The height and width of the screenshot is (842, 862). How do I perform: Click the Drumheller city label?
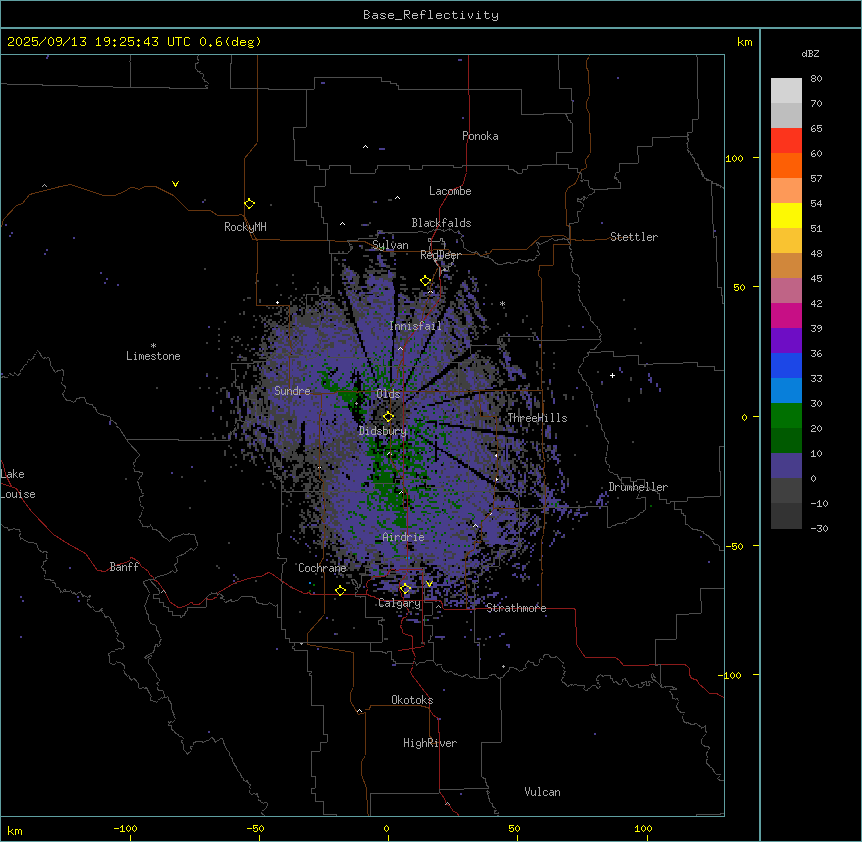click(x=638, y=487)
